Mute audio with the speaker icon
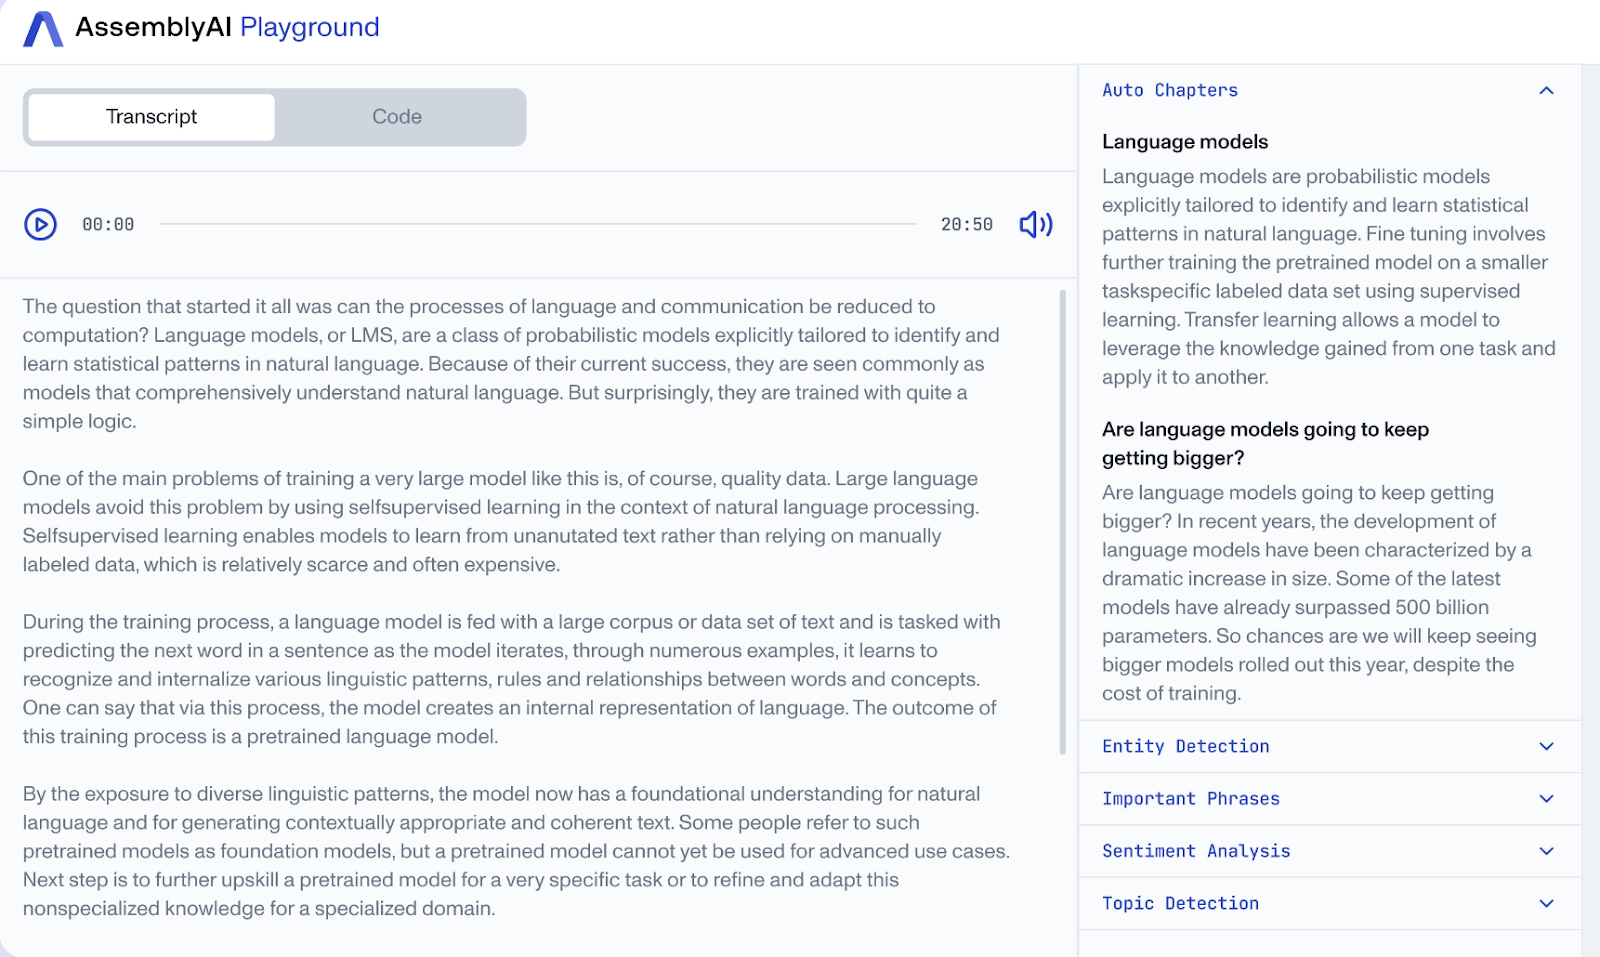The image size is (1600, 957). click(x=1035, y=225)
